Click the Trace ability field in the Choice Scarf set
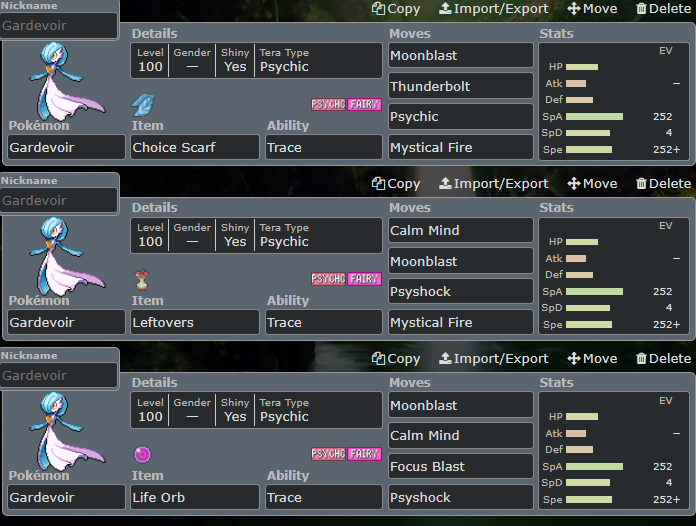The width and height of the screenshot is (696, 526). (324, 147)
